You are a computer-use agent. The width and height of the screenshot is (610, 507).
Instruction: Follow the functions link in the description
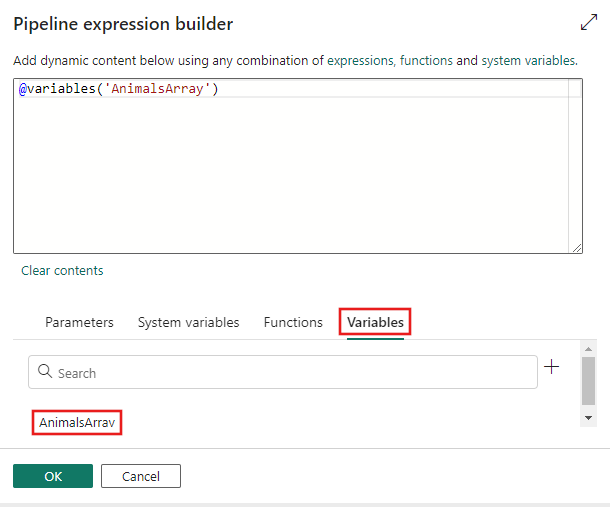(x=426, y=61)
